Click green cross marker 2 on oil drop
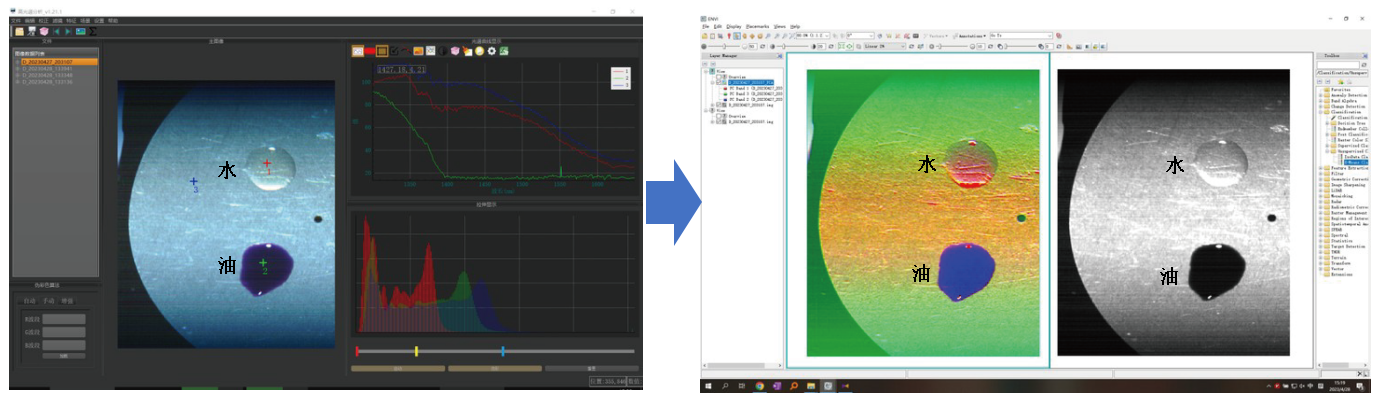 263,262
